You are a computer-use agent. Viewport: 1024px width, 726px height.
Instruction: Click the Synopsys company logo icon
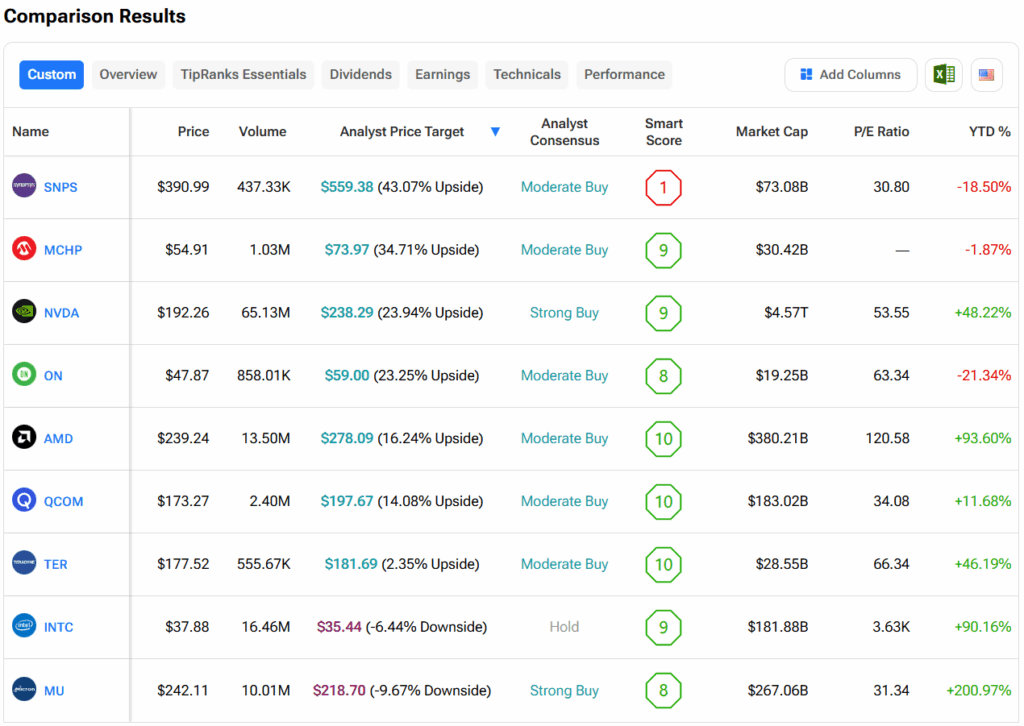point(24,186)
